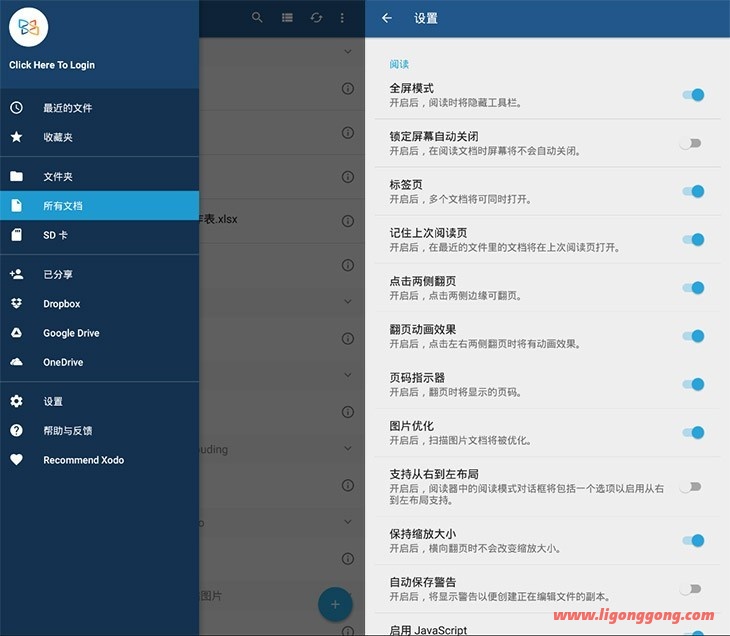Click the SD card icon
730x636 pixels.
16,235
